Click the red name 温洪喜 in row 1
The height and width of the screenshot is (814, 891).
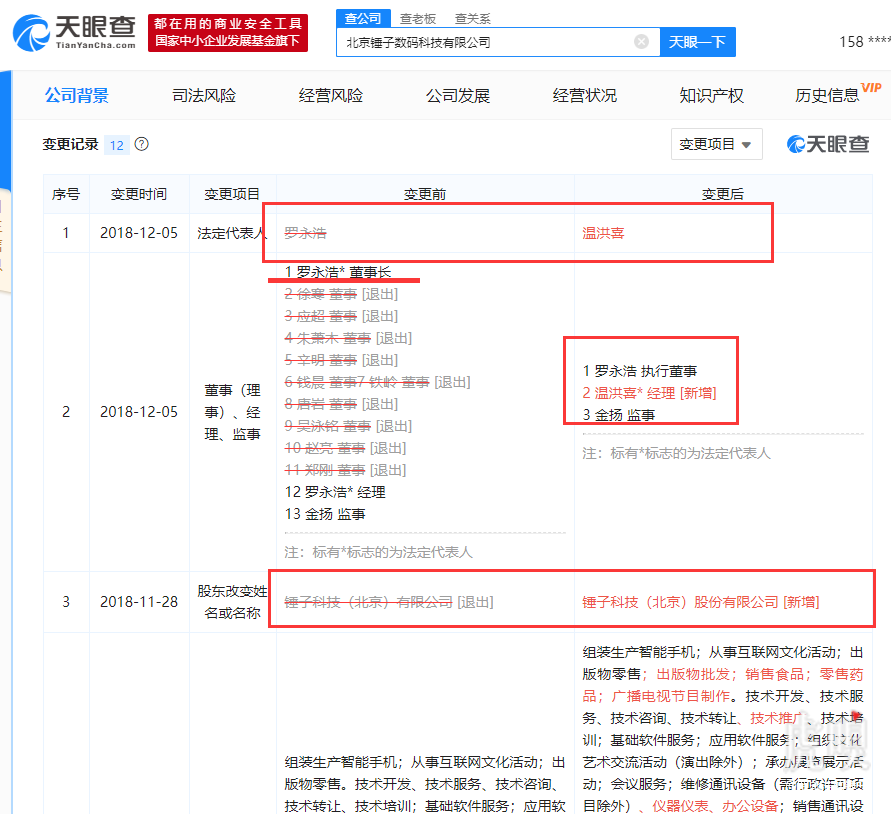click(603, 233)
